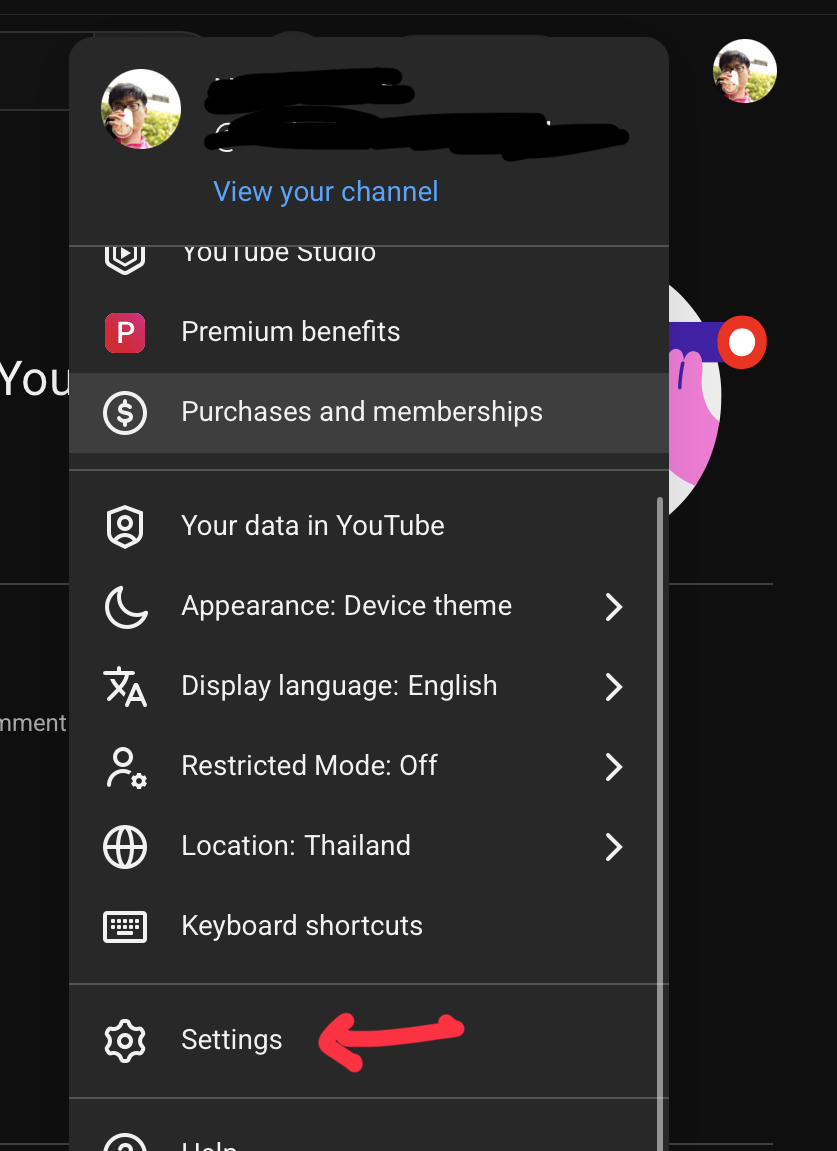
Task: Click the globe Location icon
Action: tap(125, 847)
